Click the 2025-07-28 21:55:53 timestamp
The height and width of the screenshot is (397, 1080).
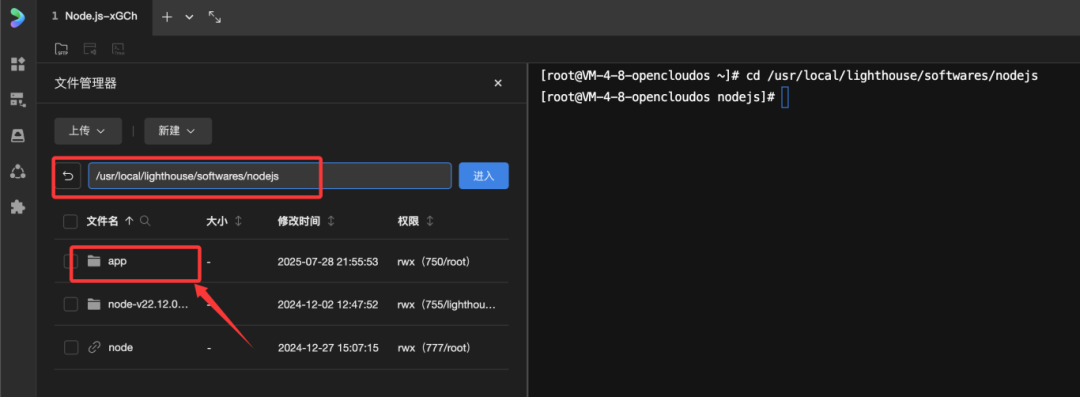(328, 262)
